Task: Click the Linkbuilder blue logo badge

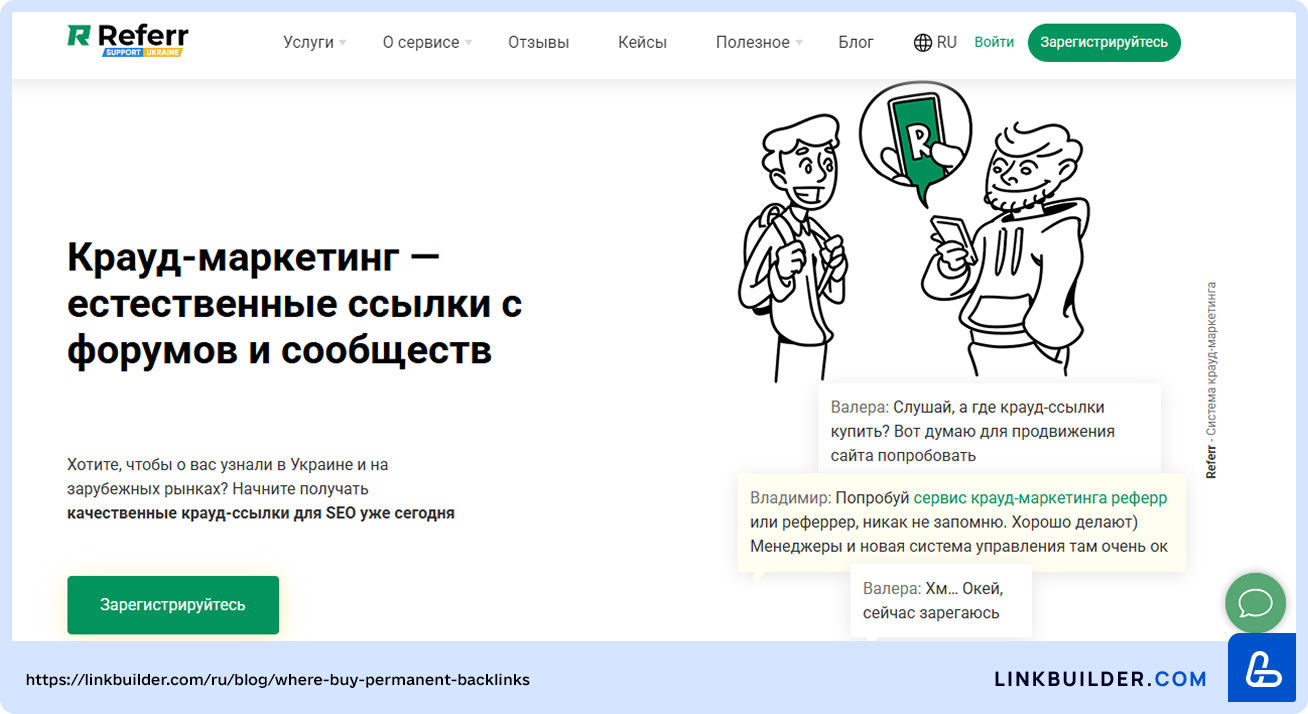Action: pos(1261,667)
